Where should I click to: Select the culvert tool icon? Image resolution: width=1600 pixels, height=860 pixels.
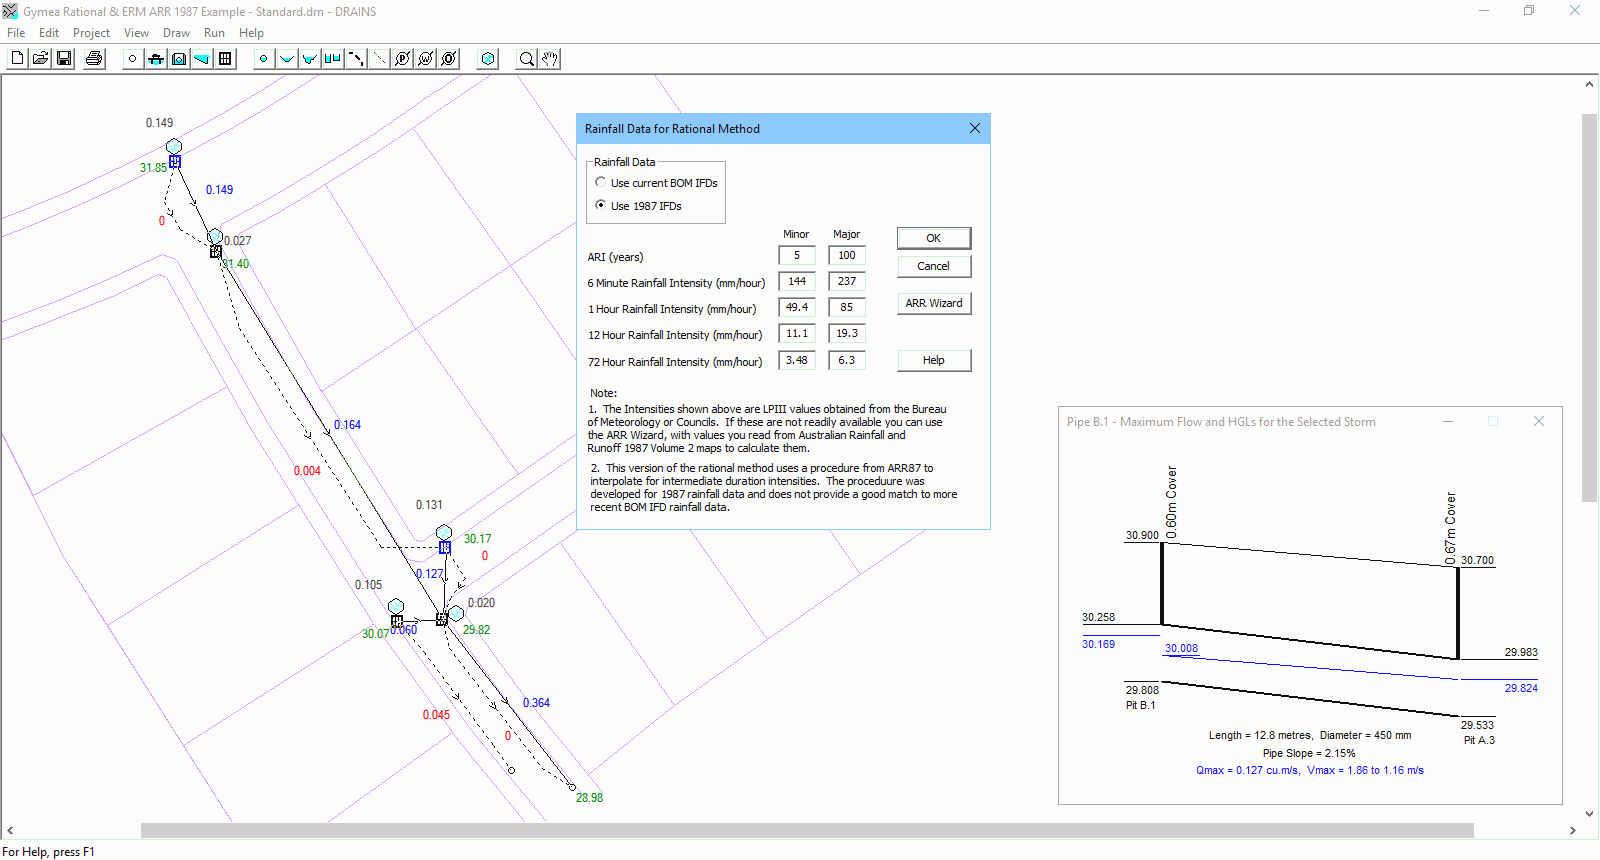(178, 59)
